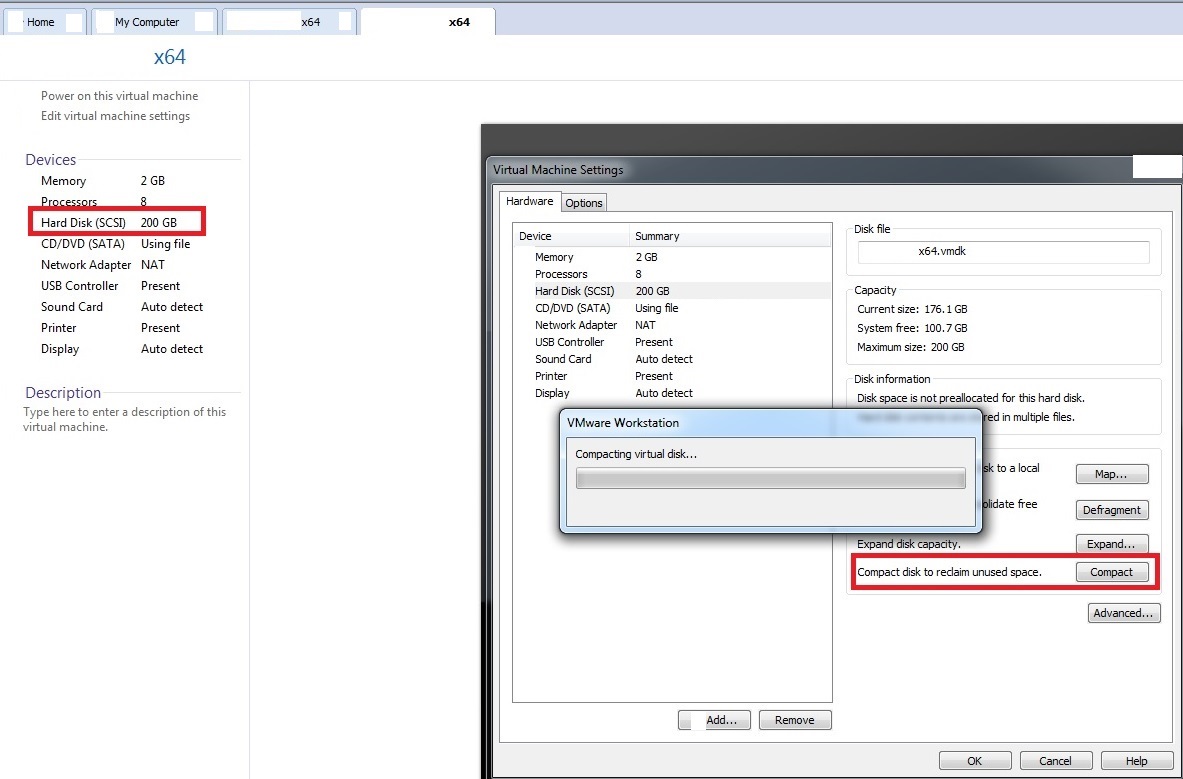Click the Add... hardware button
The image size is (1183, 779).
714,720
